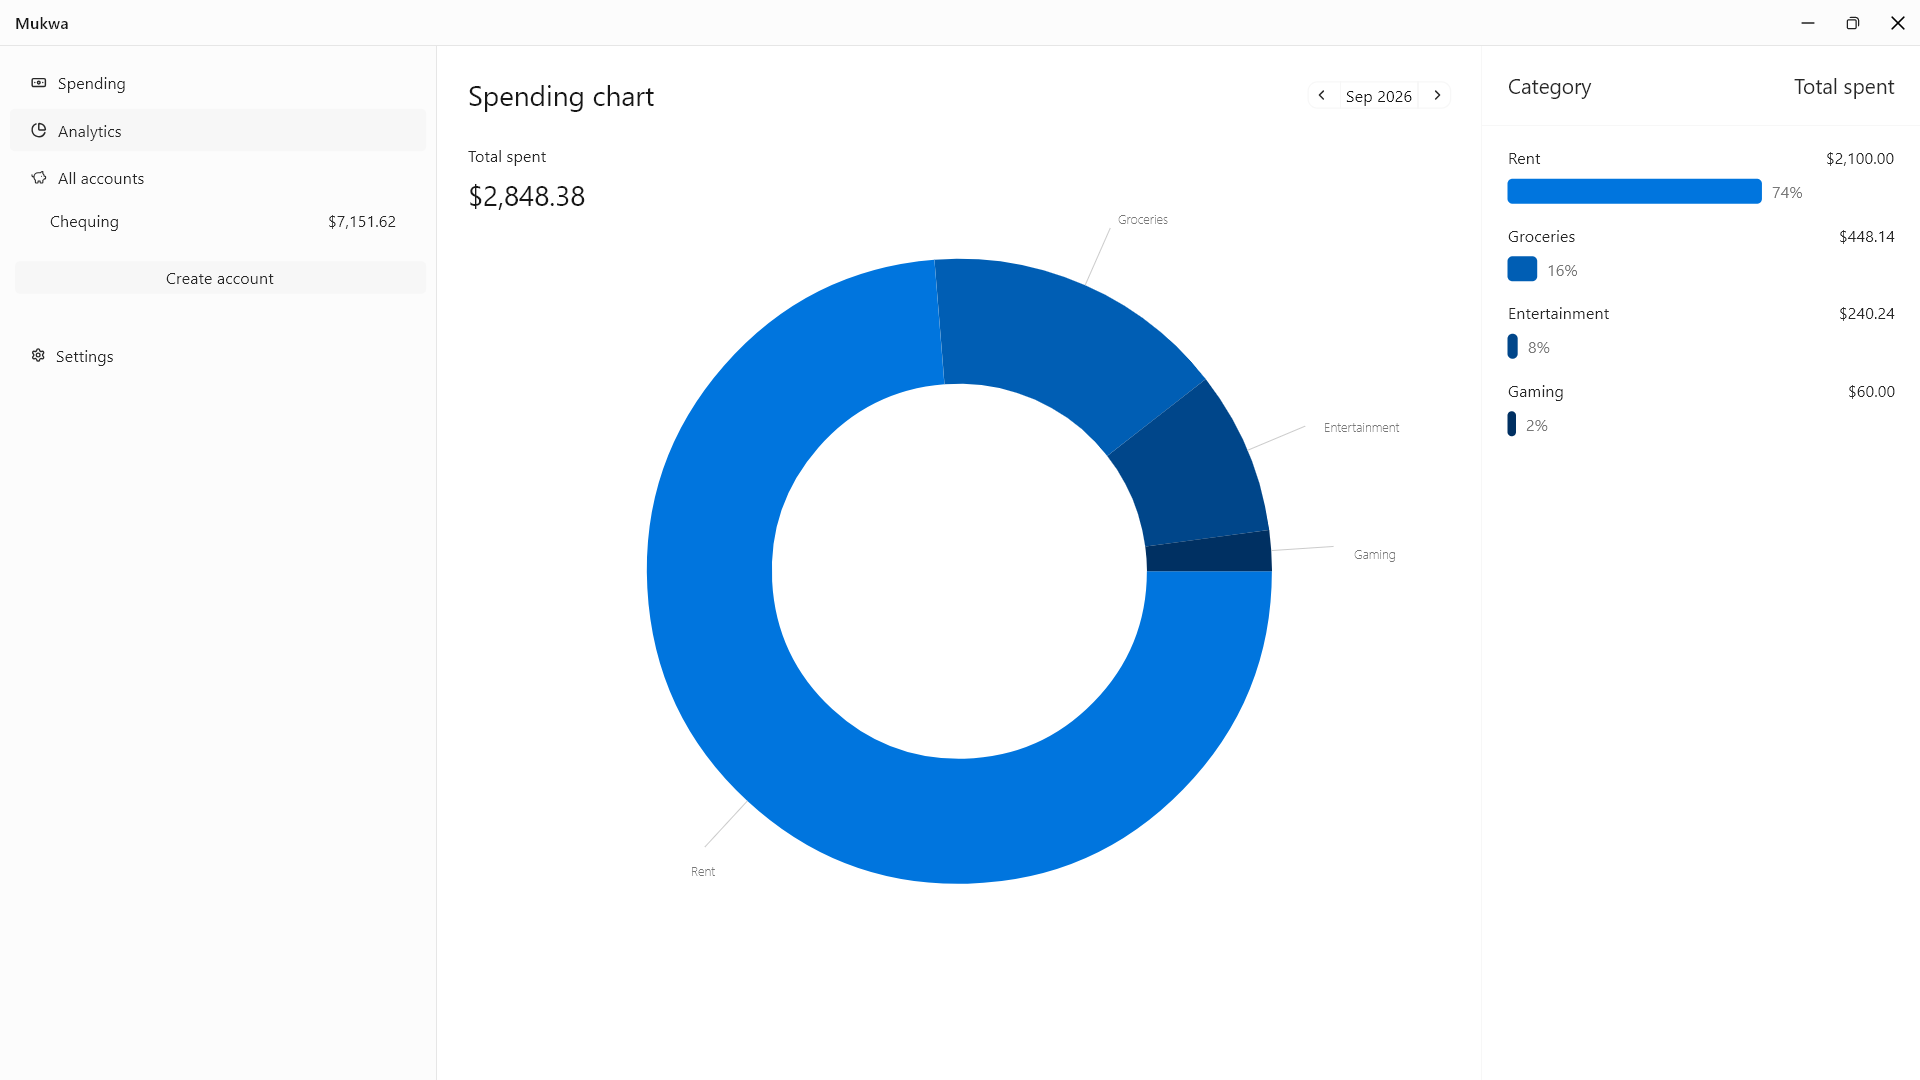1920x1080 pixels.
Task: Click the Groceries category name in list
Action: coord(1541,237)
